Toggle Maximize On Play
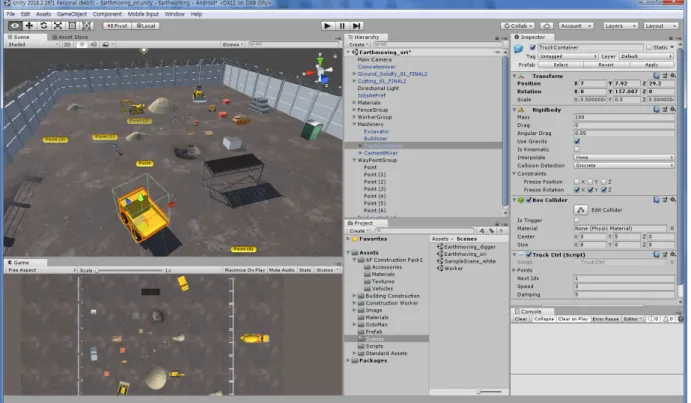The image size is (691, 403). pos(245,270)
